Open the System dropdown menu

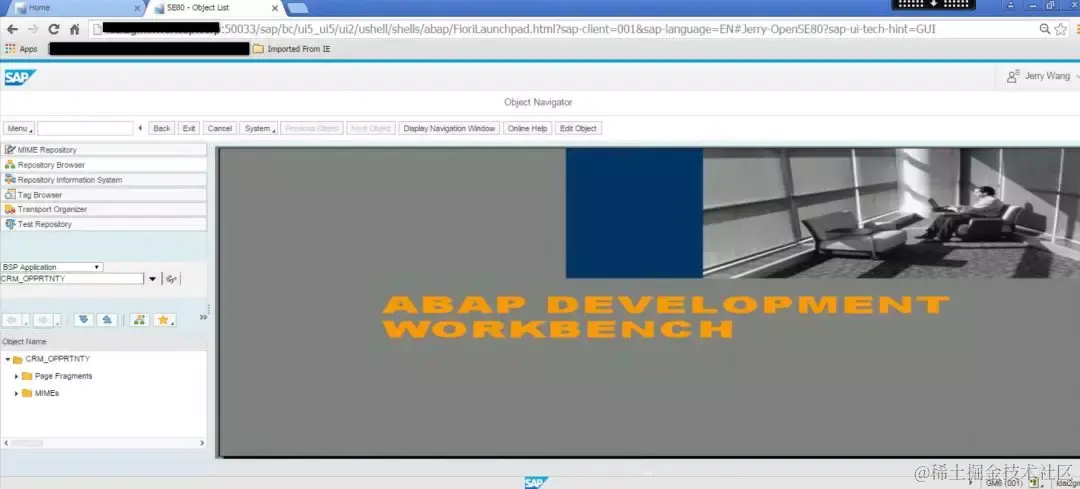coord(258,128)
